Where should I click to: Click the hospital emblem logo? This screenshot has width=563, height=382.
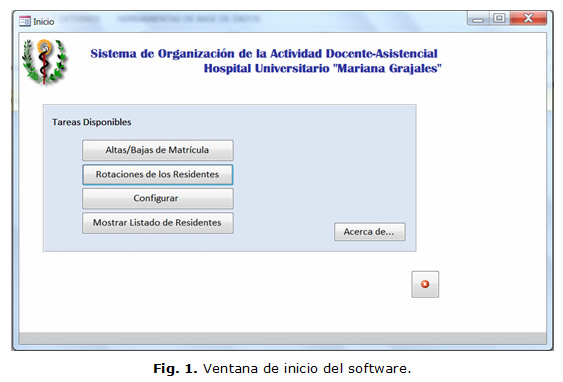[45, 62]
